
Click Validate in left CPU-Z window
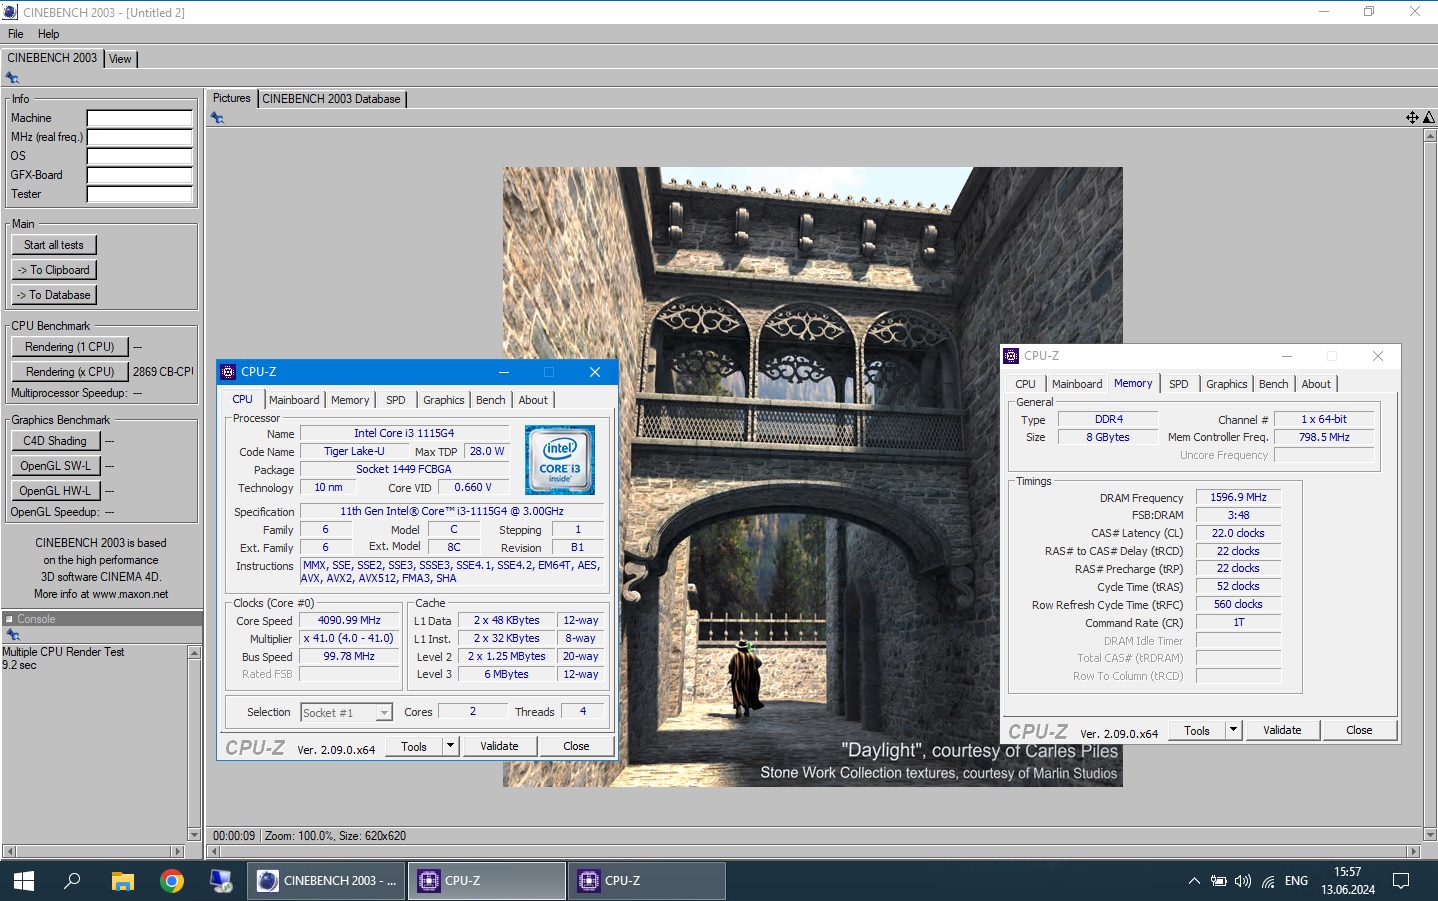click(499, 746)
